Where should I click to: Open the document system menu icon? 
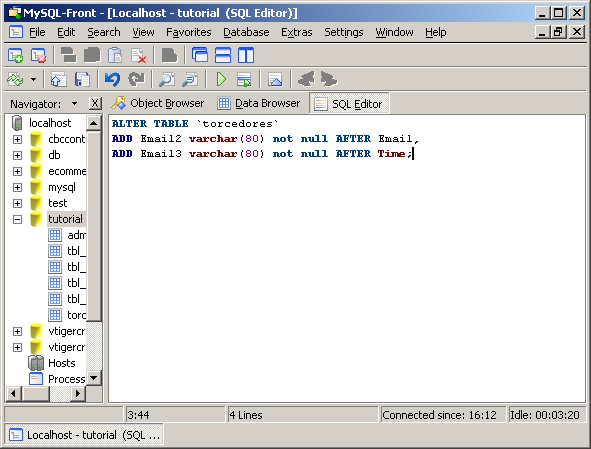(15, 32)
